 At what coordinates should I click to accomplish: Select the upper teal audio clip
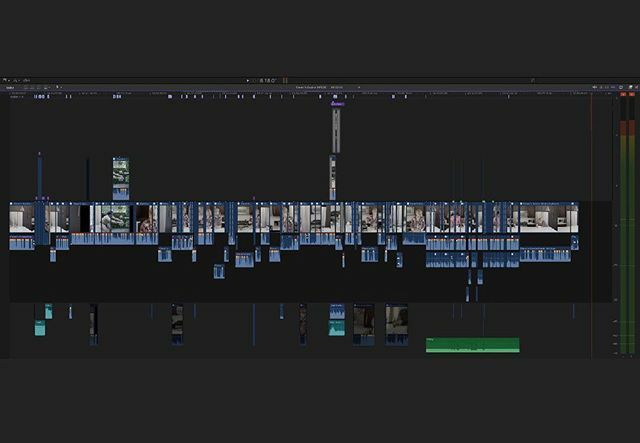pos(49,311)
